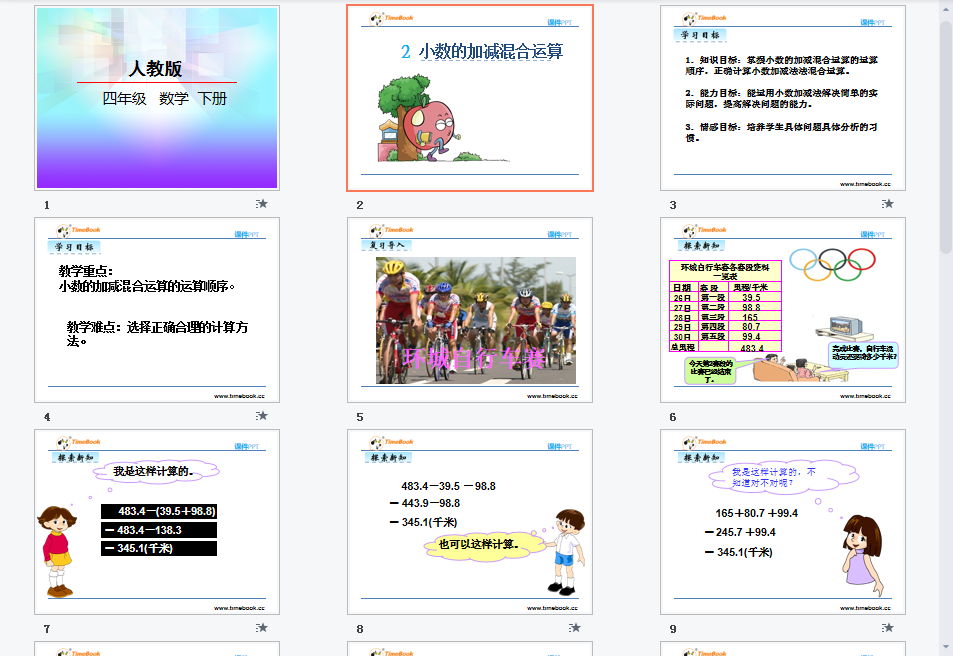Click slide number label 5
953x656 pixels.
[x=360, y=417]
